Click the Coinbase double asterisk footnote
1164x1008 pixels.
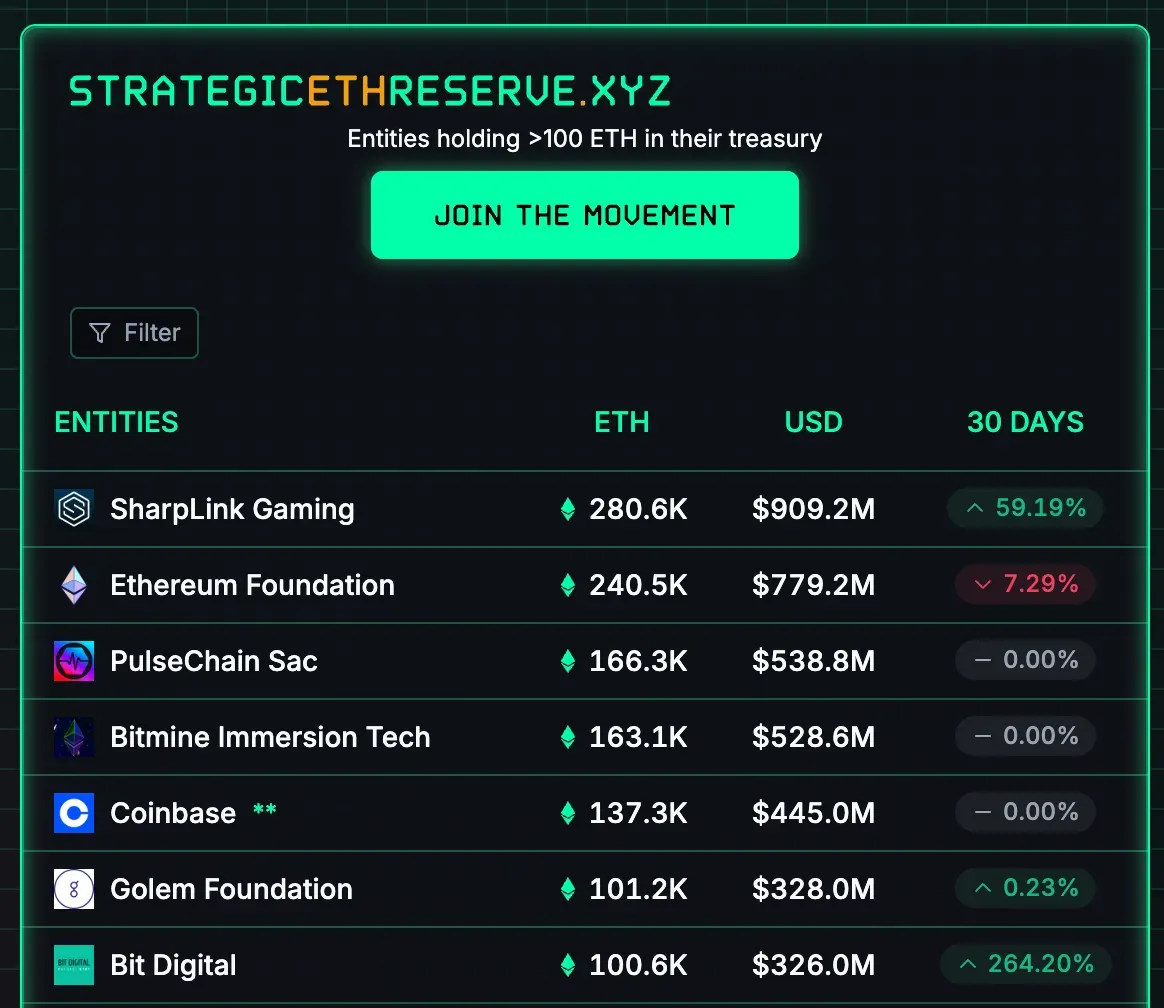tap(264, 810)
